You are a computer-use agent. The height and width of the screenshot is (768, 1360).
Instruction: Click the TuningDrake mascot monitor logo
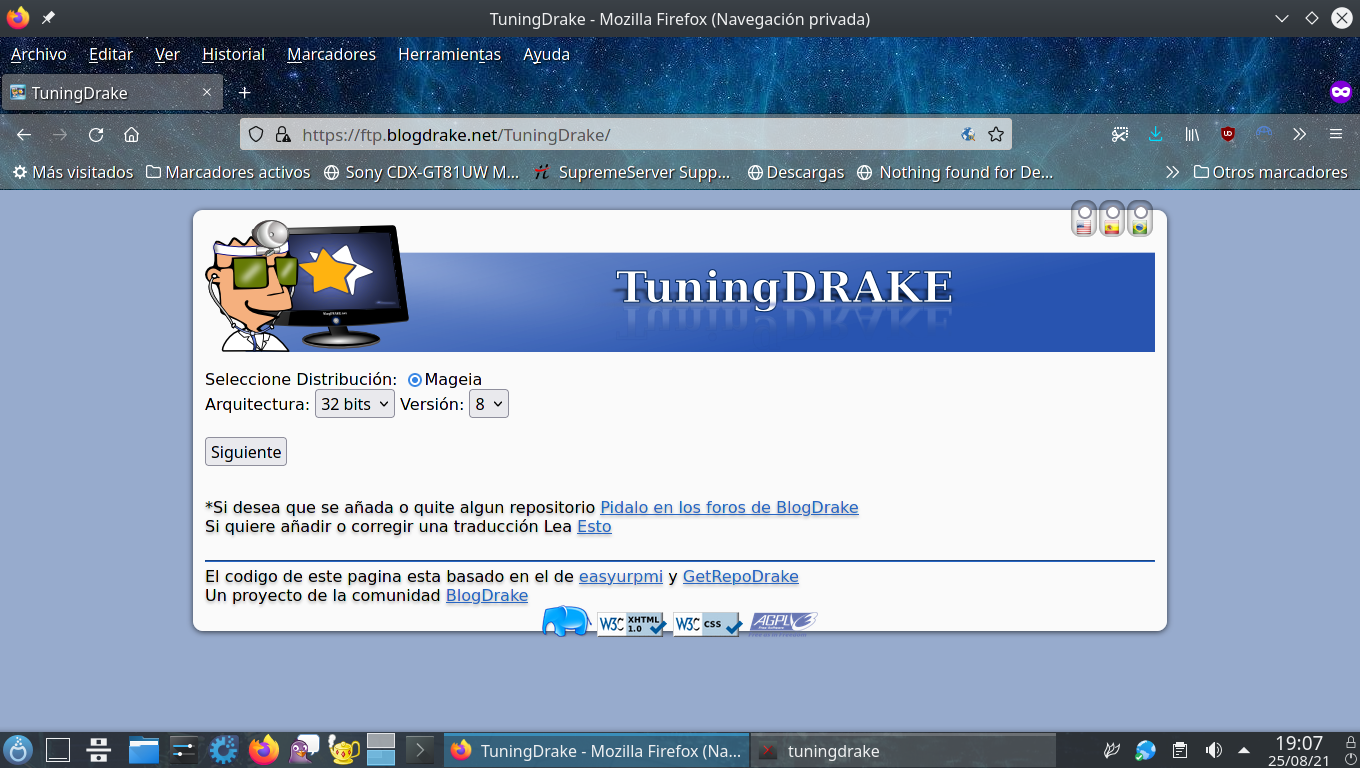pyautogui.click(x=306, y=286)
